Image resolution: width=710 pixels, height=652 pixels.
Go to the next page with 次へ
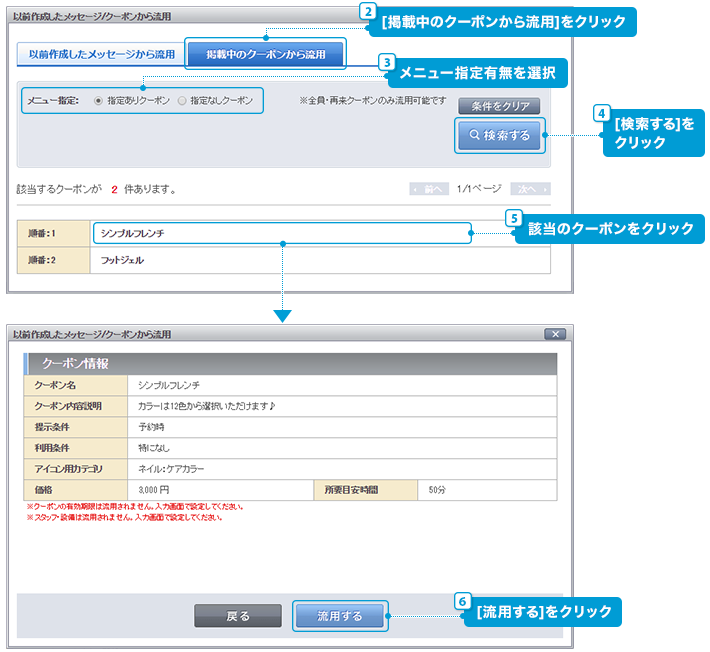tap(530, 188)
